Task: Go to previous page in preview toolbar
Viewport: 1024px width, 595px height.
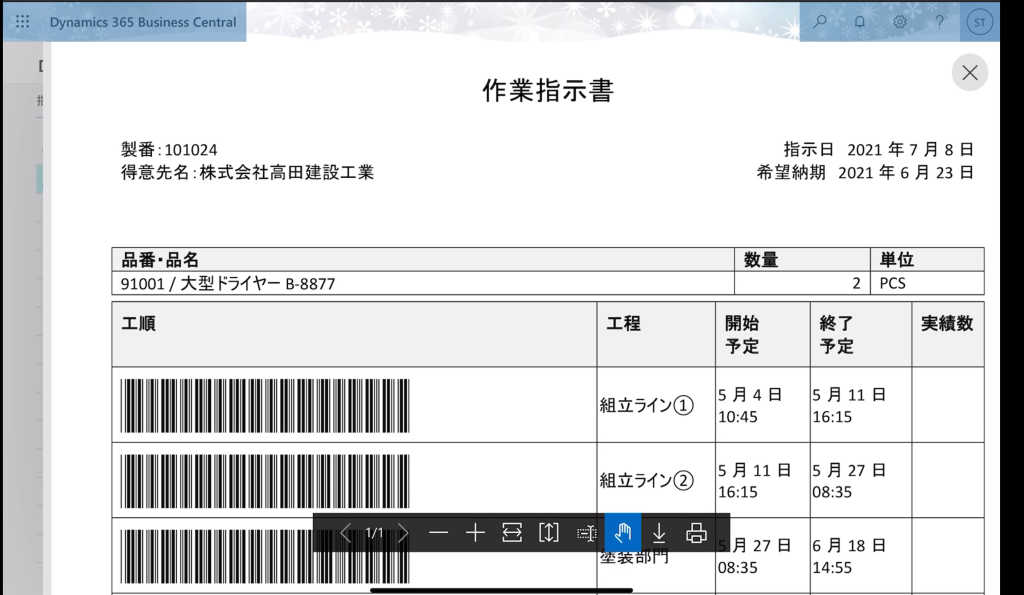Action: (345, 533)
